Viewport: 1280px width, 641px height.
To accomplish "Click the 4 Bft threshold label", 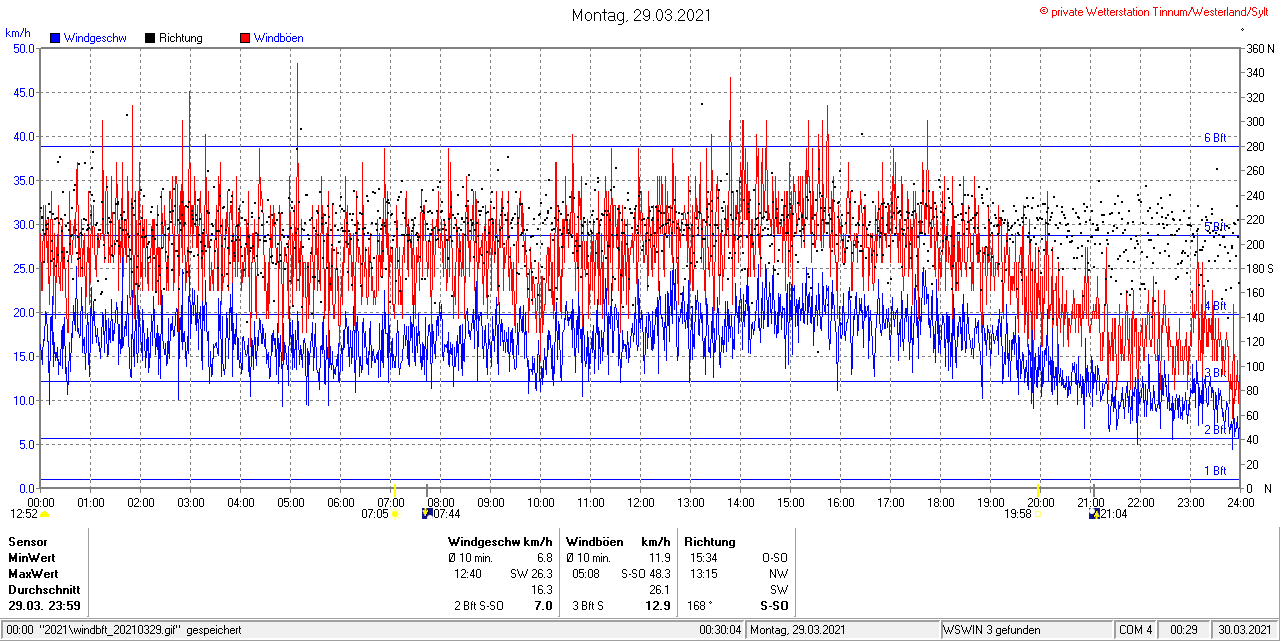I will 1214,306.
